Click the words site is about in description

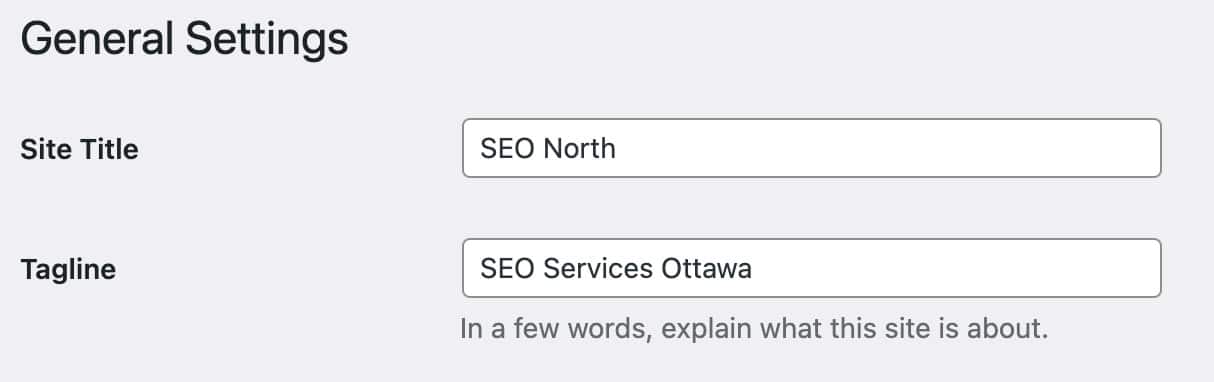965,328
